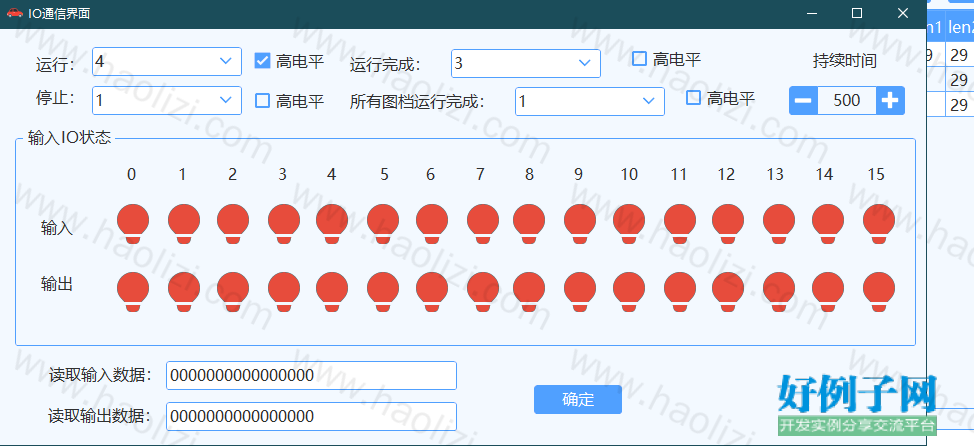Click input indicator lamp 1

(x=184, y=224)
